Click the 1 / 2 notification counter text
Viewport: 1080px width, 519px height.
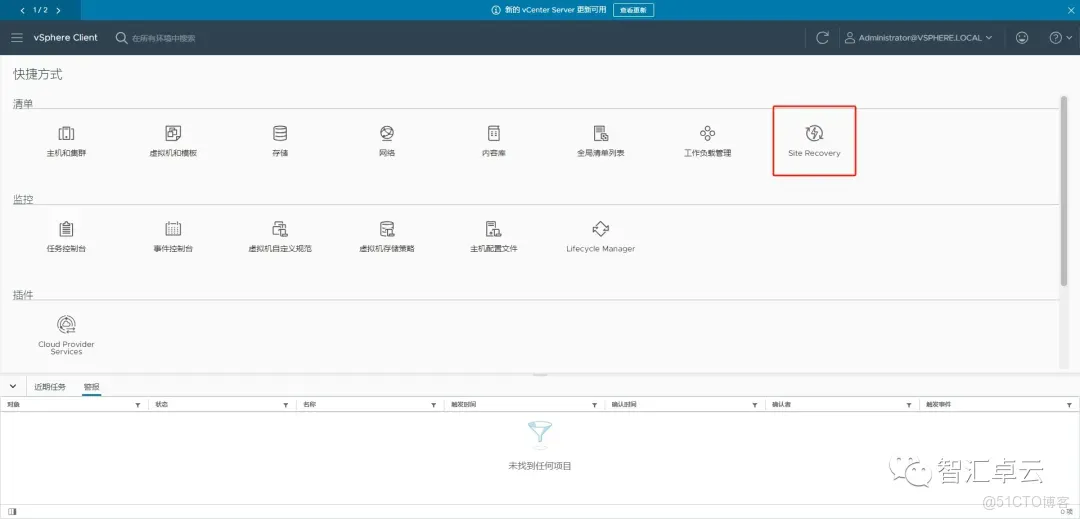pyautogui.click(x=40, y=10)
